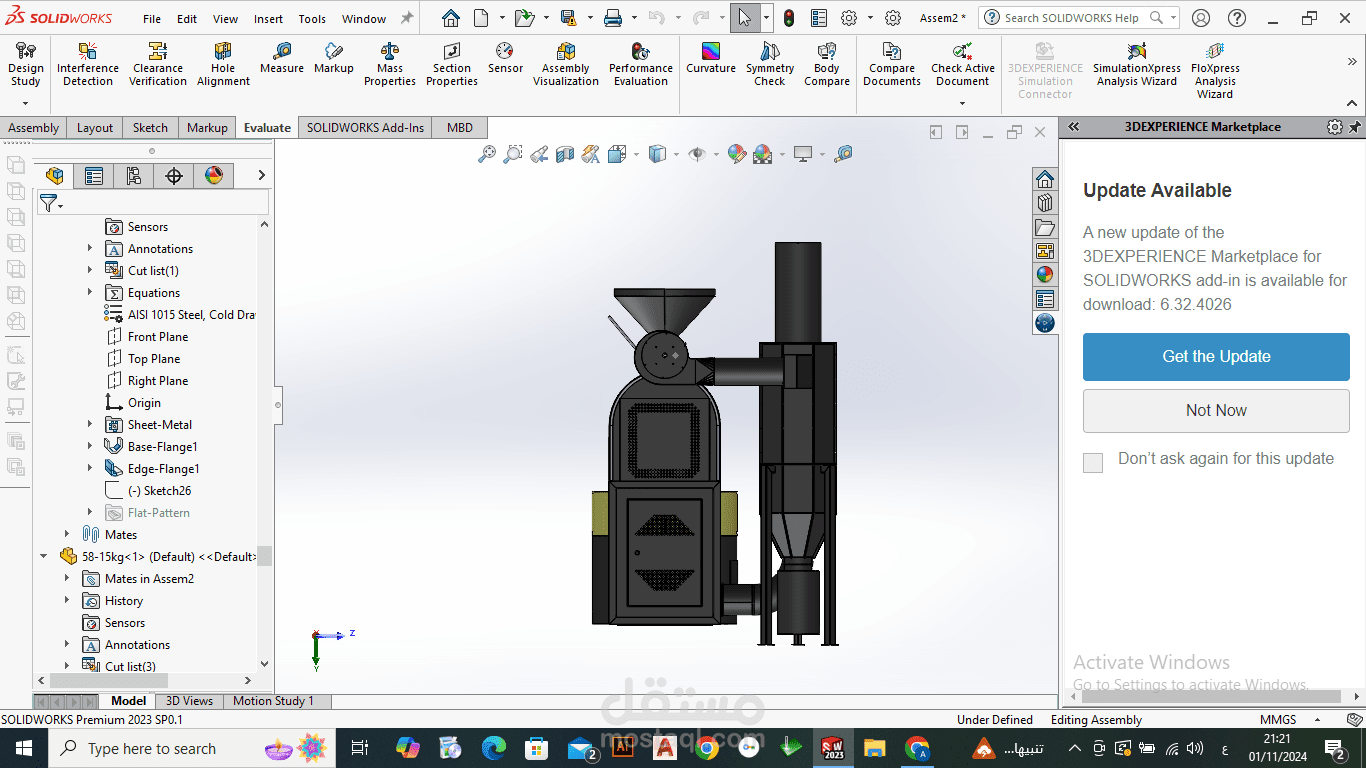Open Assembly Visualization
The height and width of the screenshot is (768, 1366).
point(566,64)
